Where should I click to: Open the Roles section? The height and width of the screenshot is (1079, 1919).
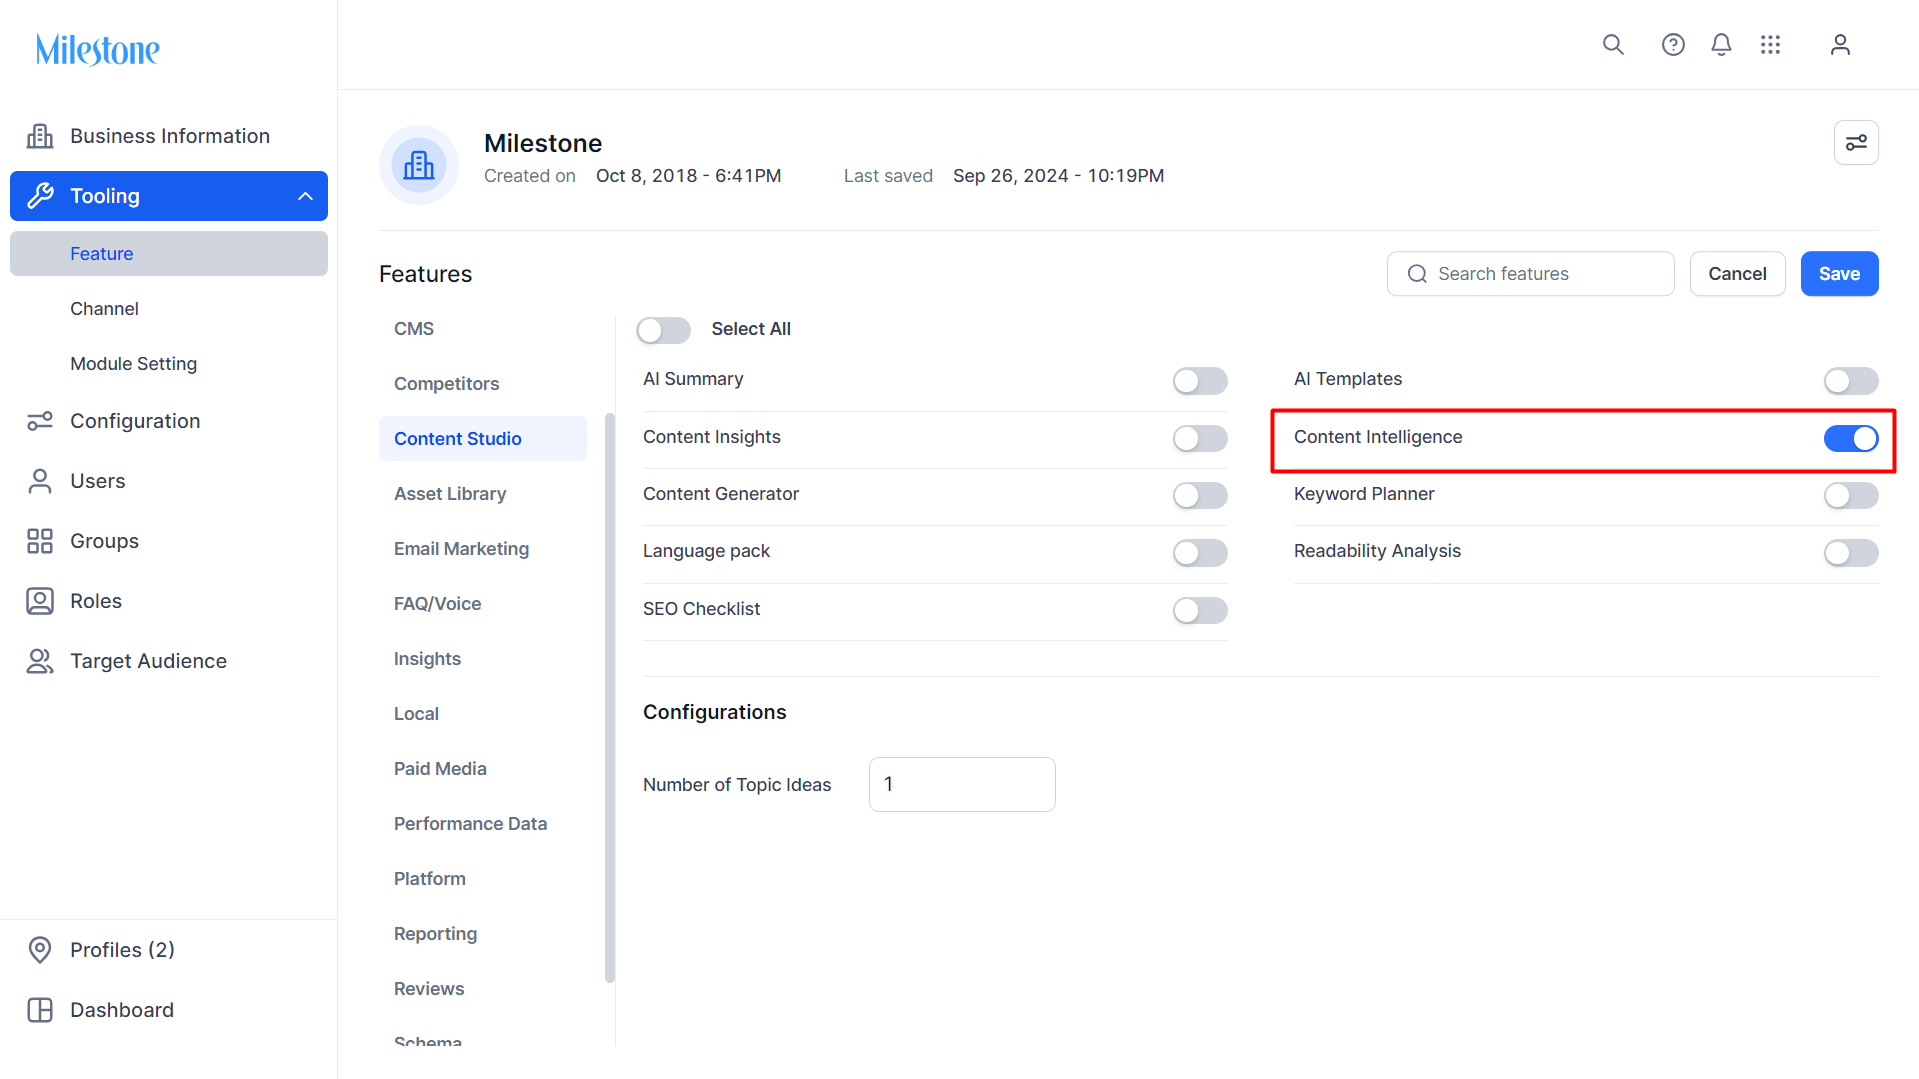[169, 601]
